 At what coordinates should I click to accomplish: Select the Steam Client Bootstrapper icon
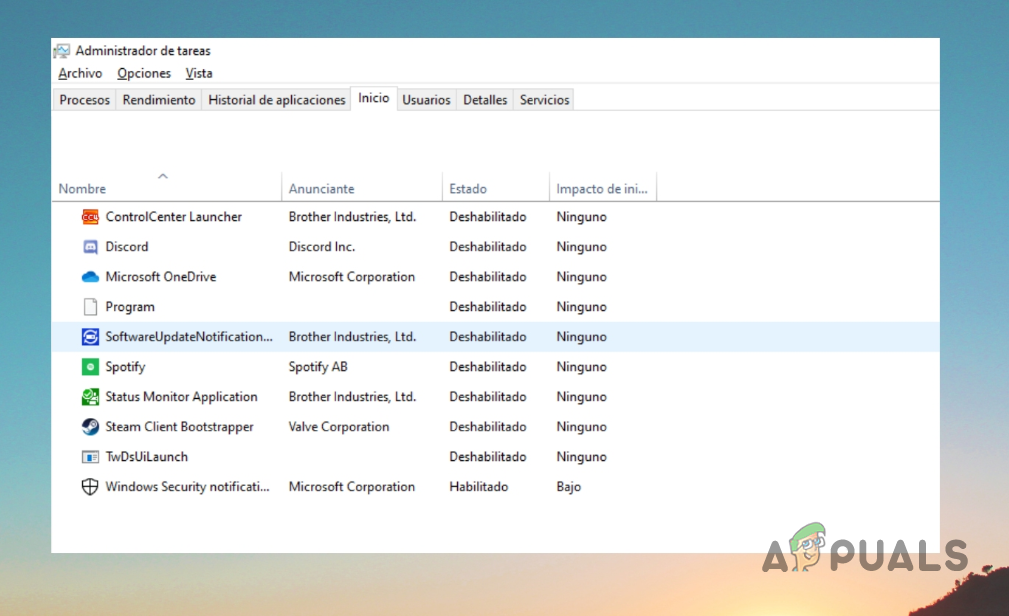pos(90,427)
